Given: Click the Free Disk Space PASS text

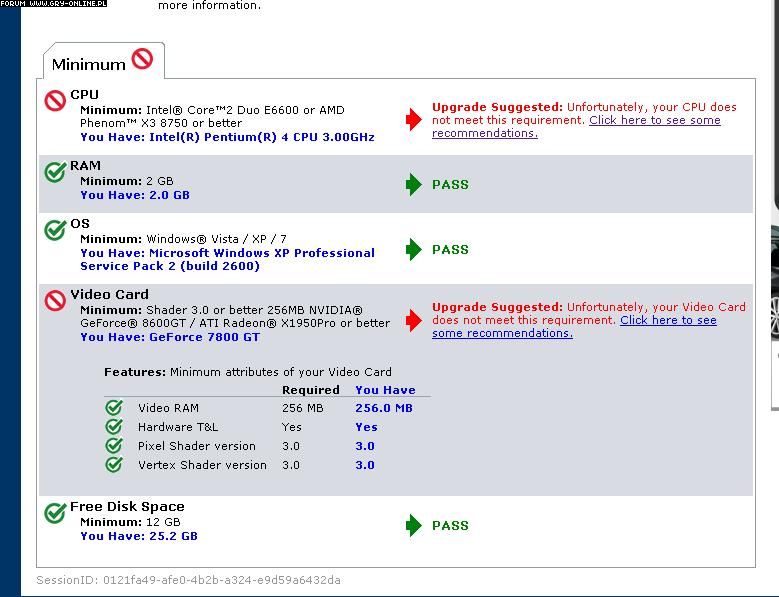Looking at the screenshot, I should click(x=450, y=525).
